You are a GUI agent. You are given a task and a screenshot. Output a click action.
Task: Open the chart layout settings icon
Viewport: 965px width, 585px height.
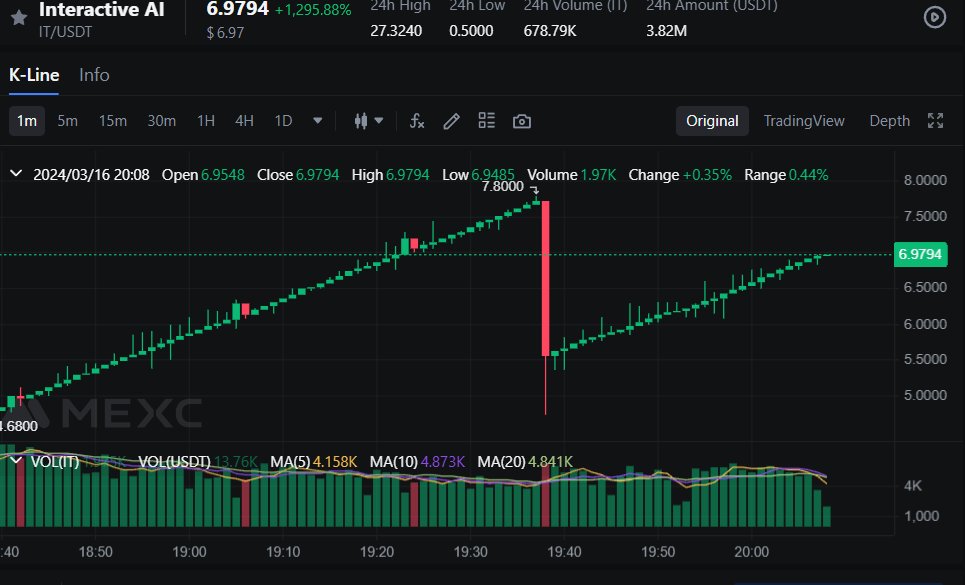[x=486, y=121]
